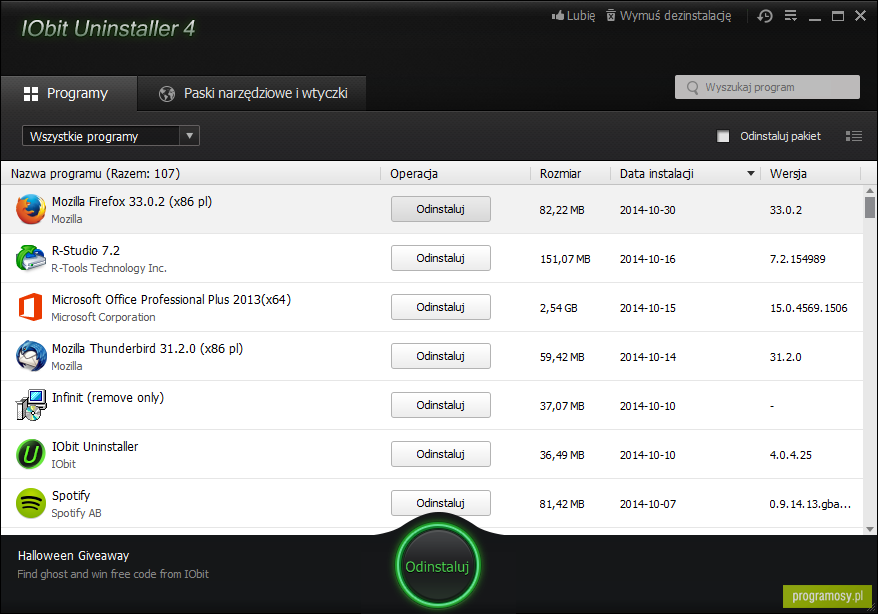Click the Mozilla Thunderbird program icon
Image resolution: width=878 pixels, height=614 pixels.
coord(31,356)
